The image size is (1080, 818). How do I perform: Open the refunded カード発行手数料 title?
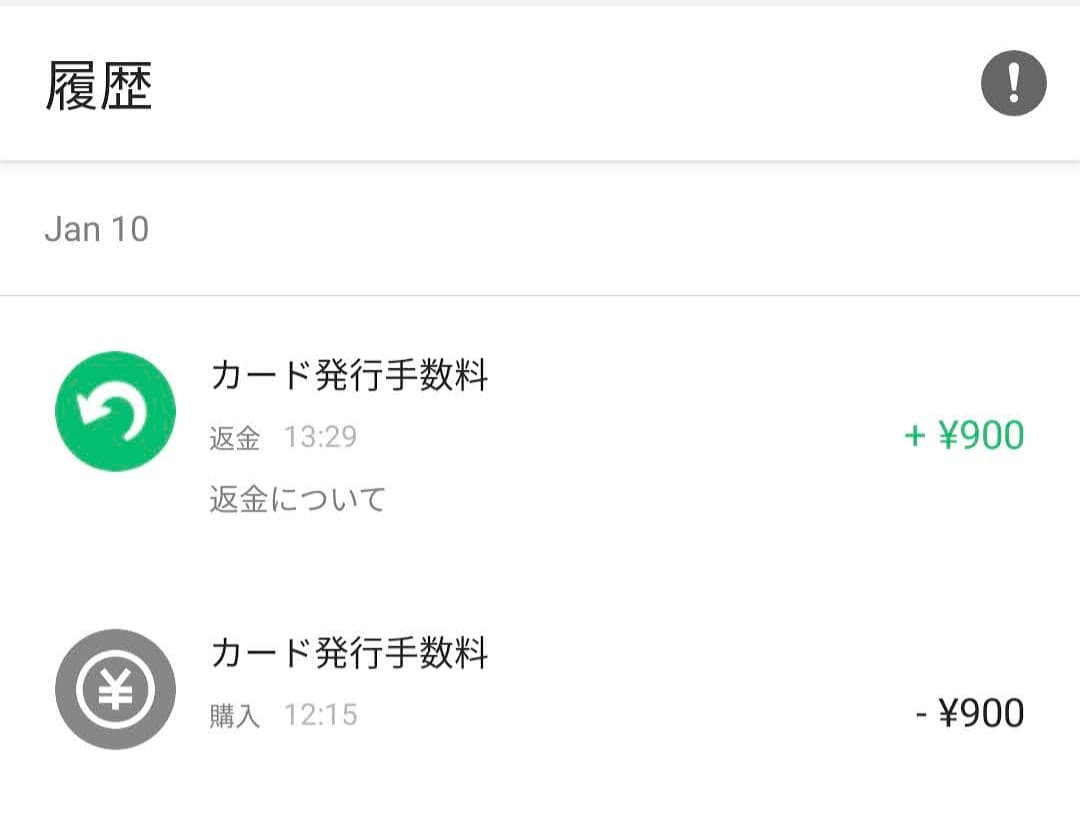(349, 376)
